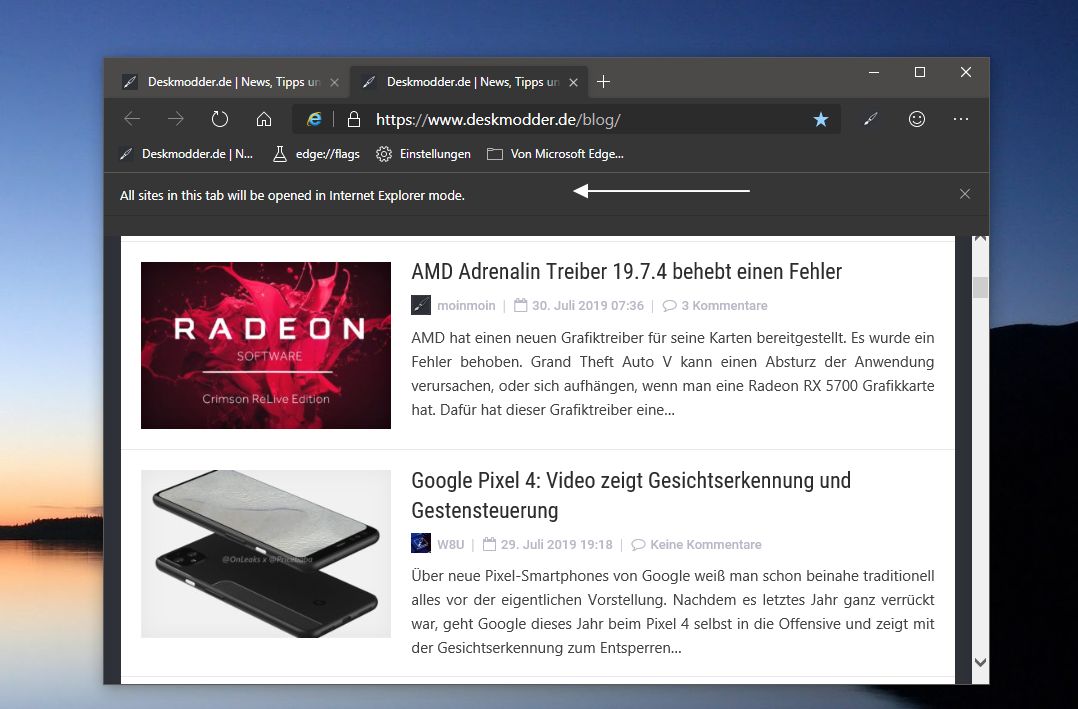
Task: Go to the Home page icon
Action: [264, 119]
